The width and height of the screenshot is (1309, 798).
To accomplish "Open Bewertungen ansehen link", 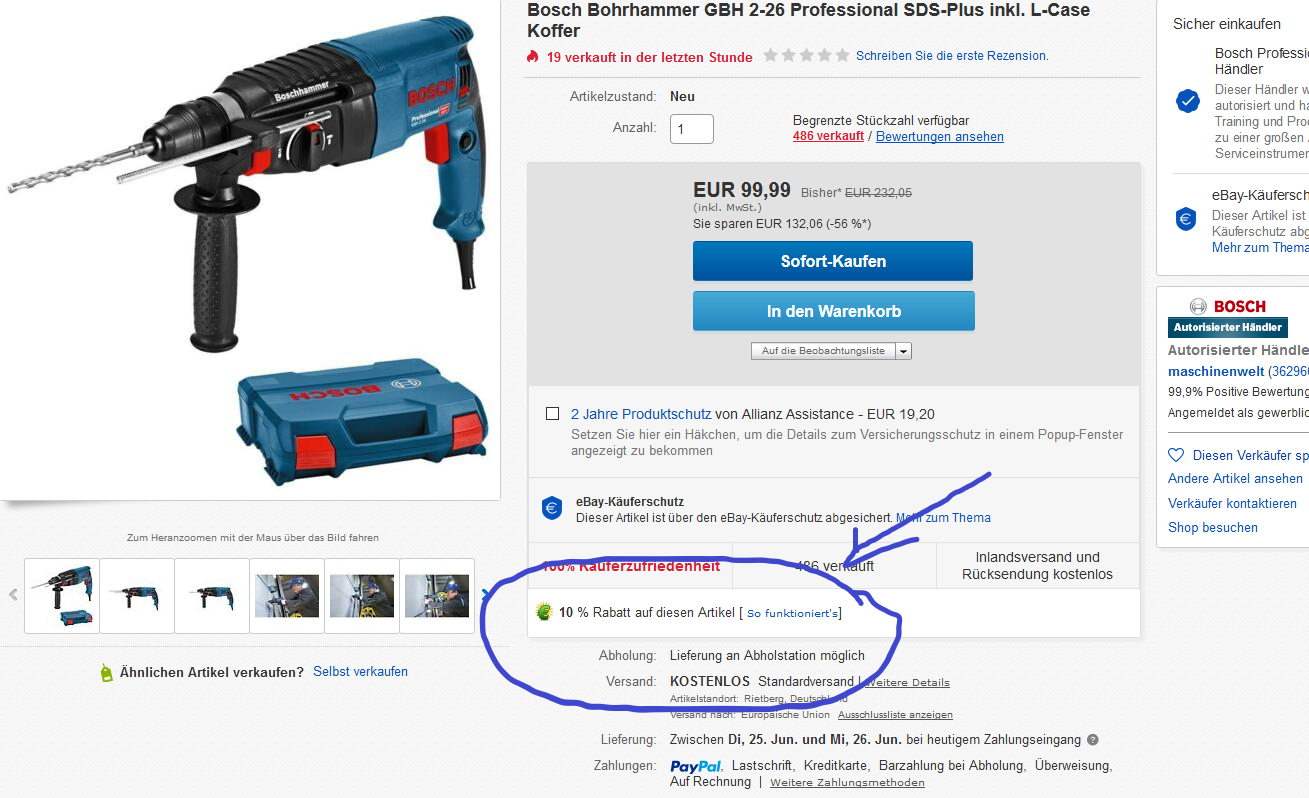I will coord(940,136).
